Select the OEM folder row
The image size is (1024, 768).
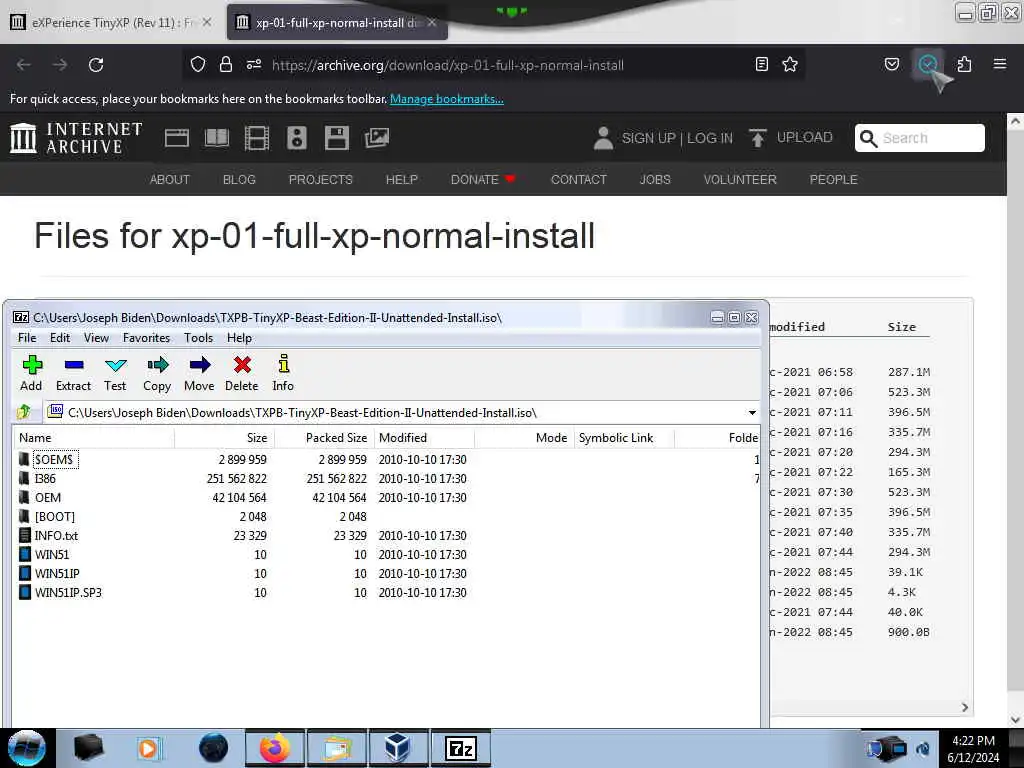pos(385,498)
